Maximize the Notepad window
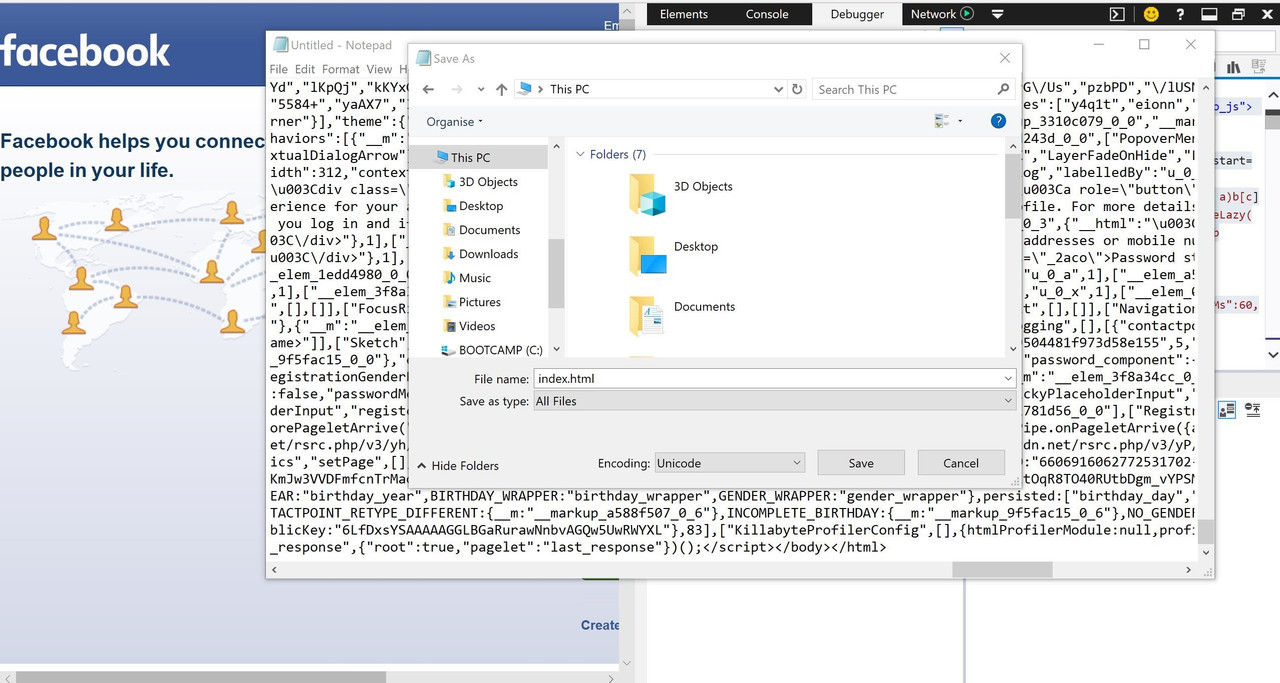 1144,44
